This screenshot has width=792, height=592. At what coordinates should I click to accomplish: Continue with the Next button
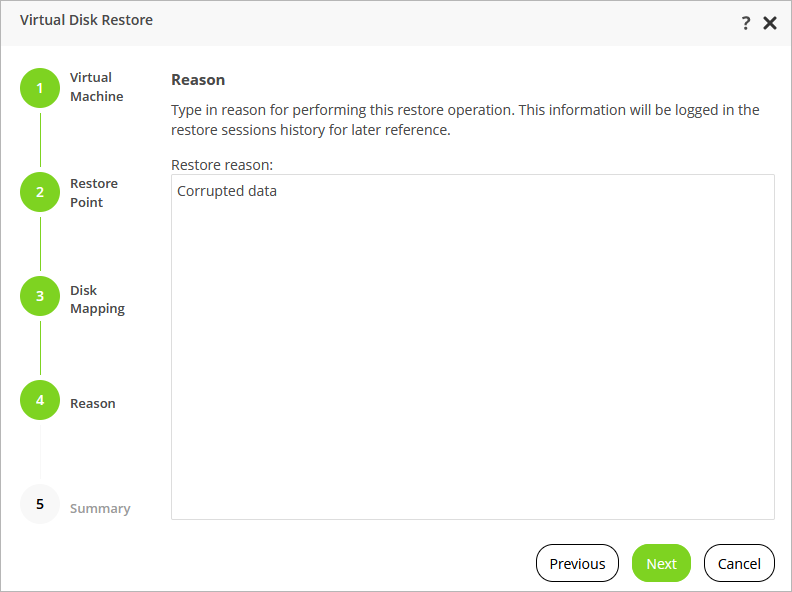tap(661, 563)
